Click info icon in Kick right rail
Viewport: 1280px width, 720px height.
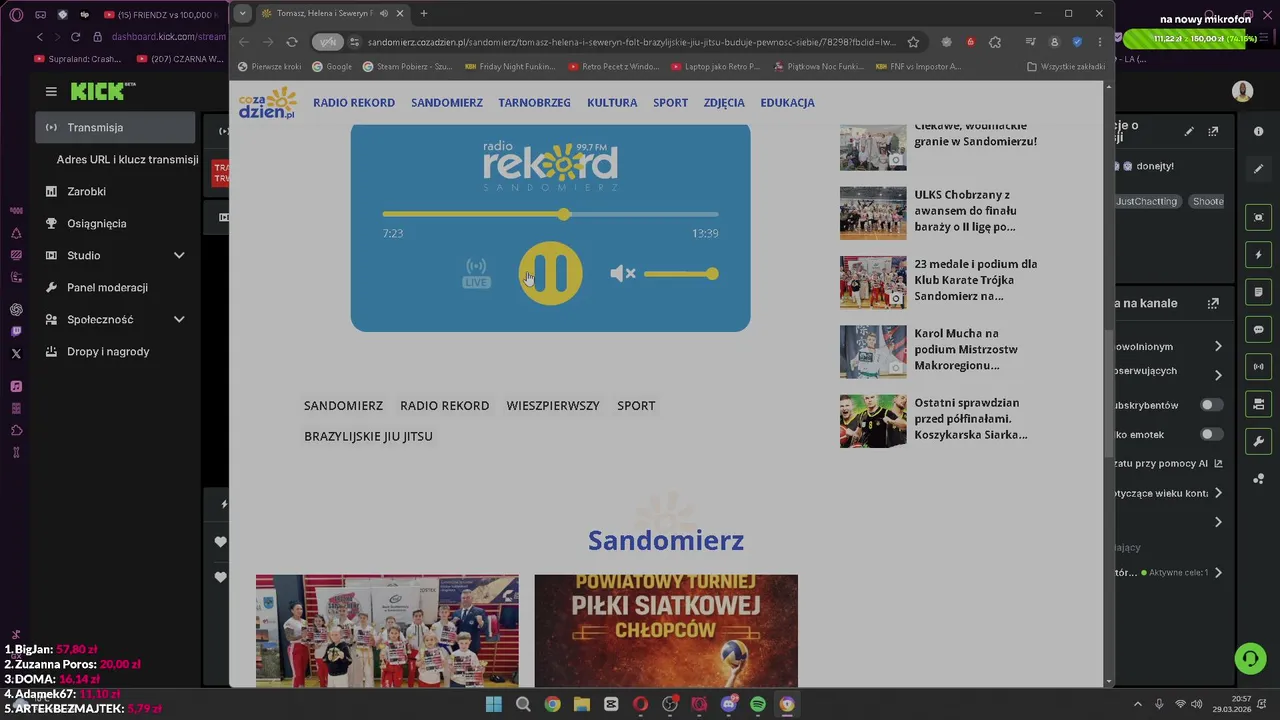tap(1259, 131)
